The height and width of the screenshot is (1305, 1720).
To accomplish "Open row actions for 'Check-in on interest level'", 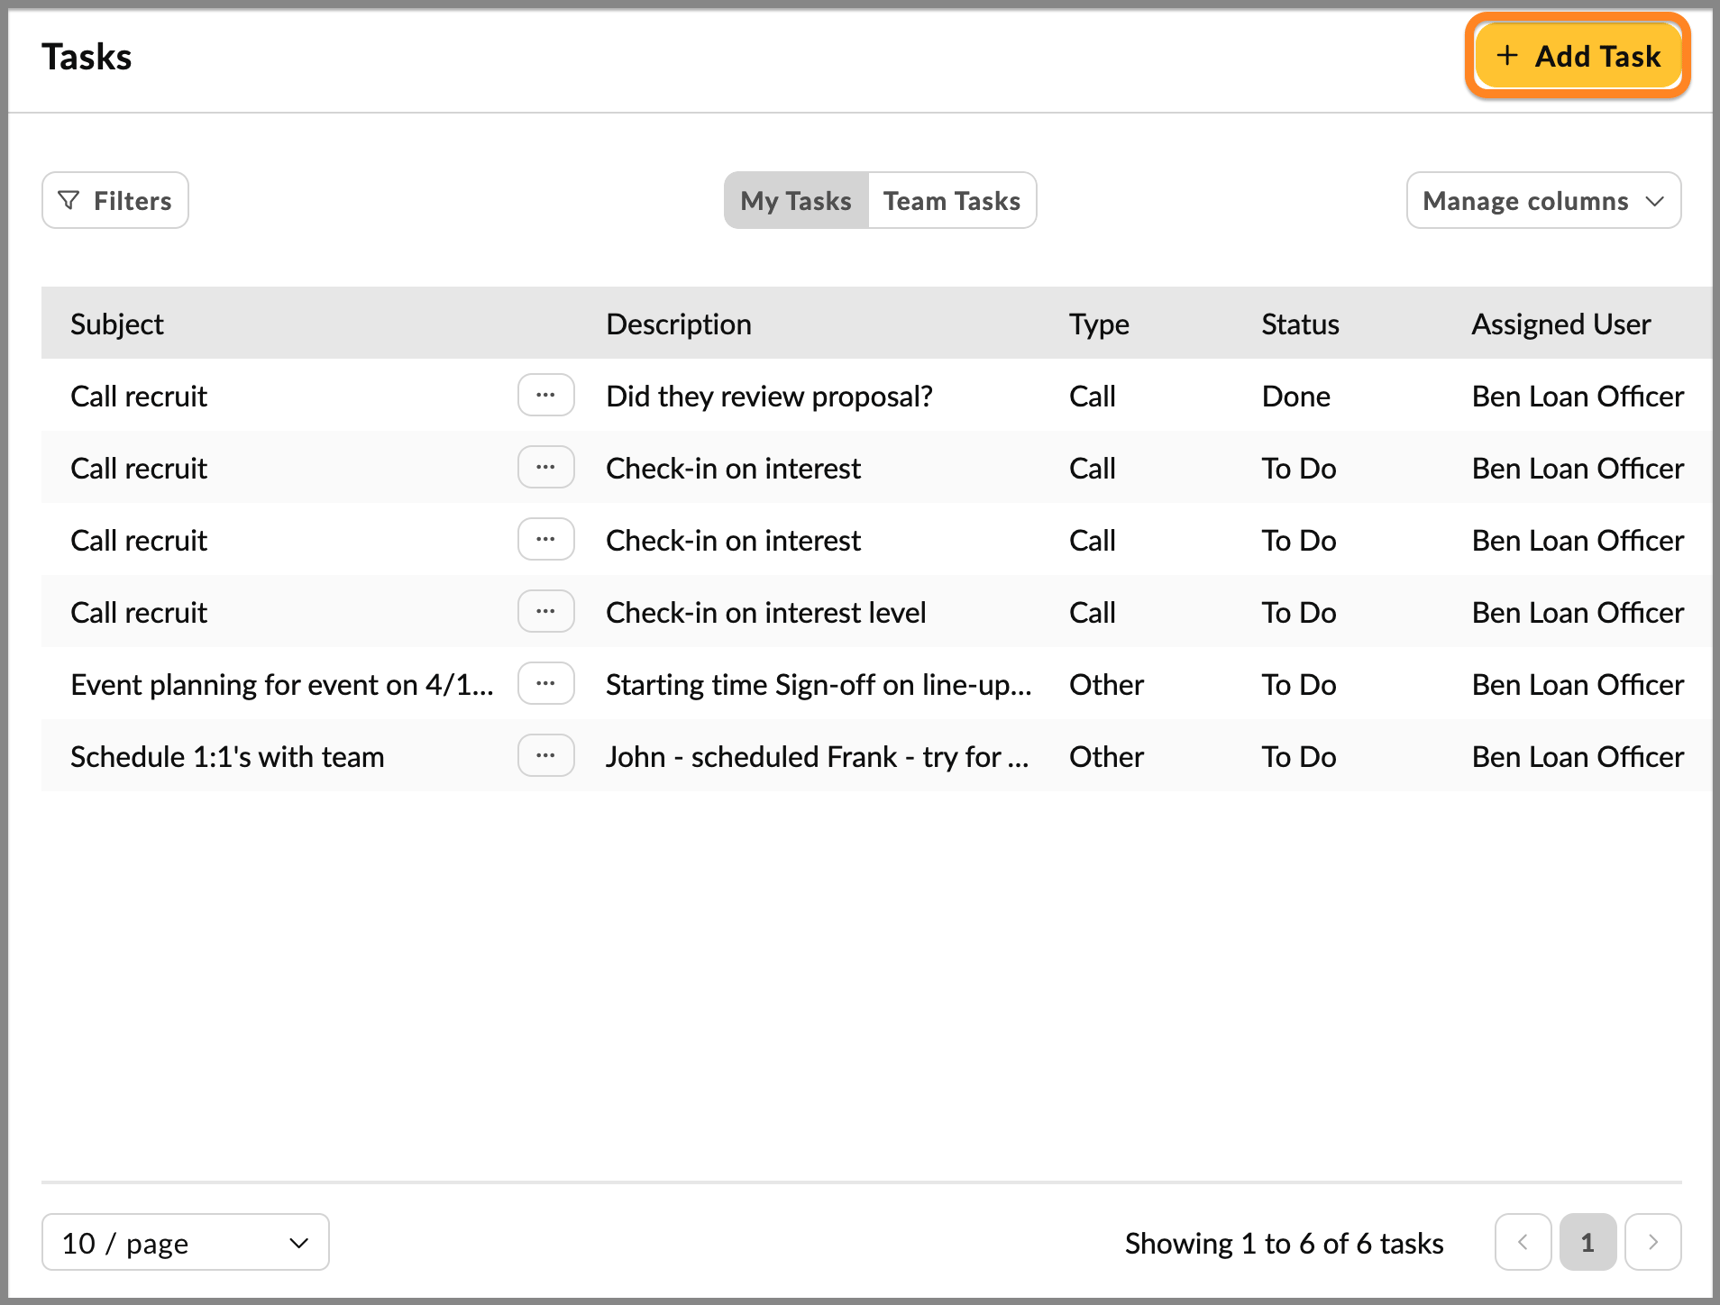I will click(546, 611).
